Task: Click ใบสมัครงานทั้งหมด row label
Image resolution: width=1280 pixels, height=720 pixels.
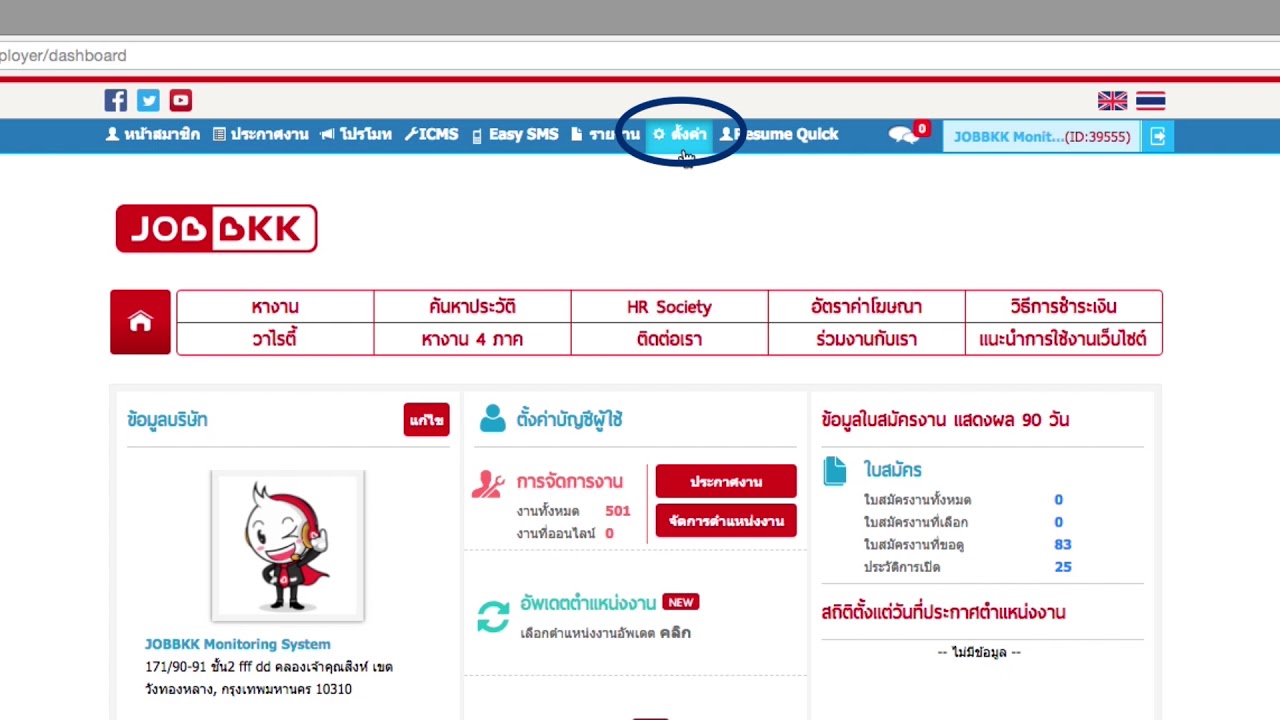Action: pos(917,500)
